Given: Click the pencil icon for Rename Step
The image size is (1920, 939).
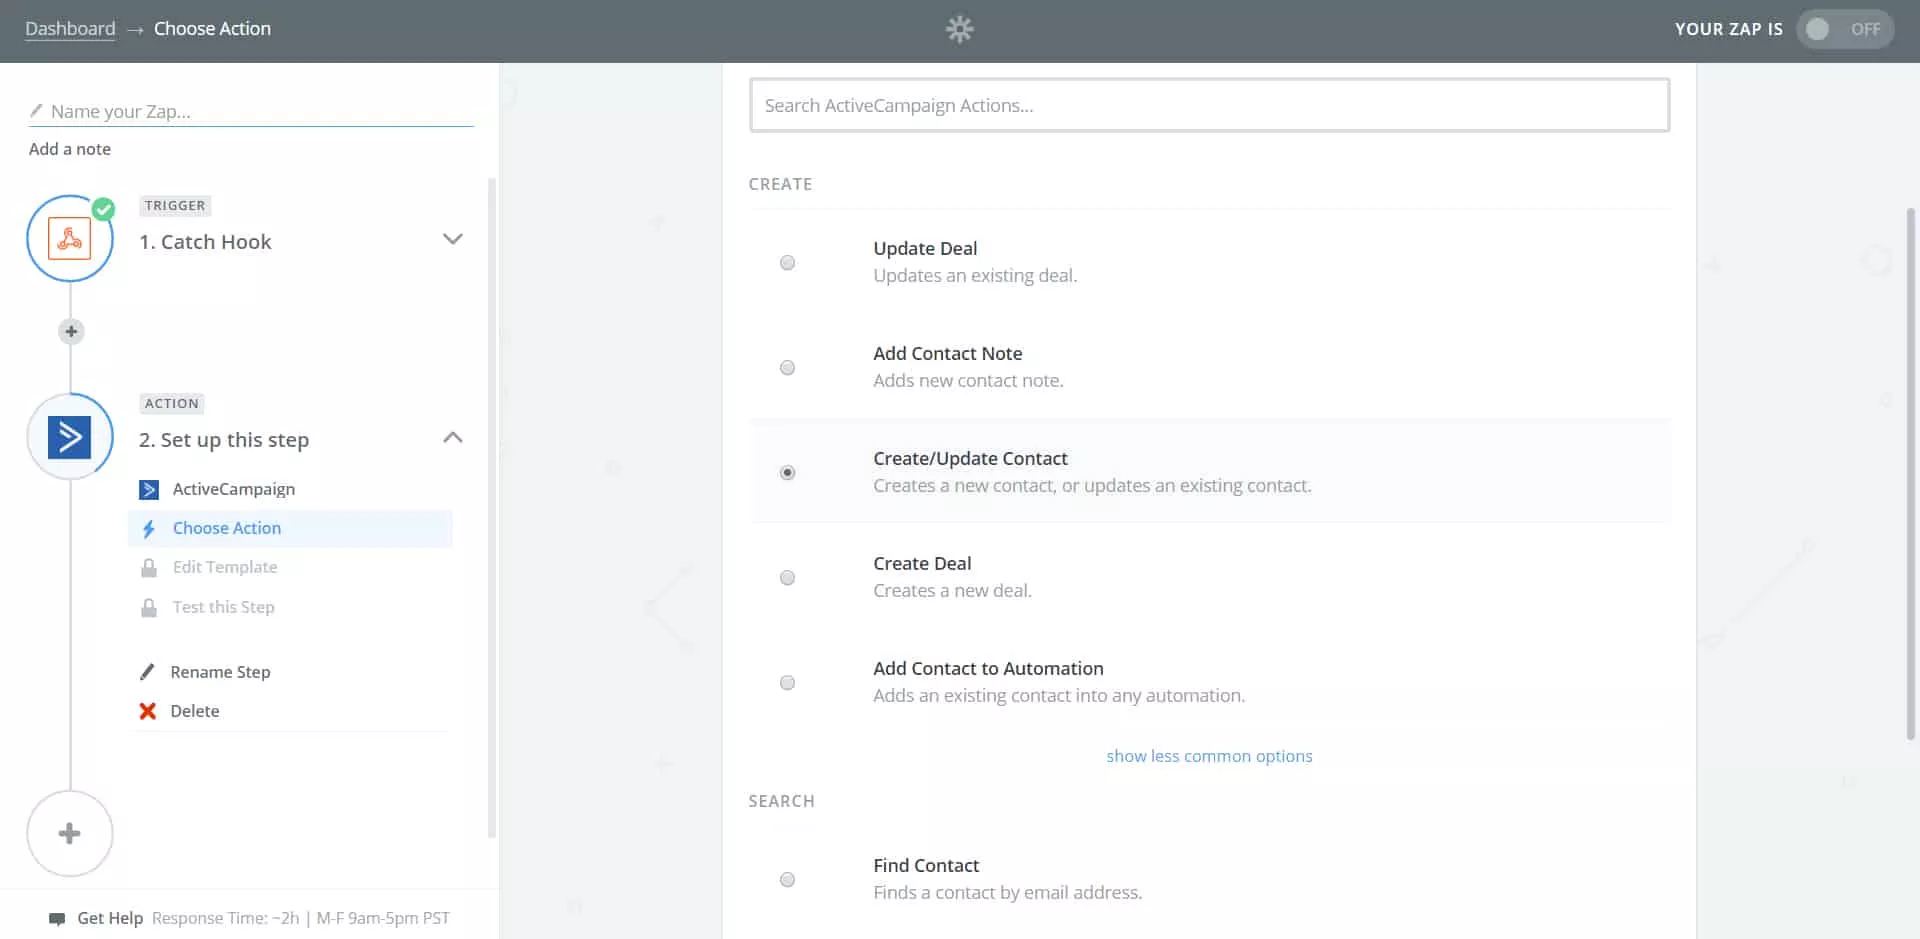Looking at the screenshot, I should pyautogui.click(x=147, y=672).
